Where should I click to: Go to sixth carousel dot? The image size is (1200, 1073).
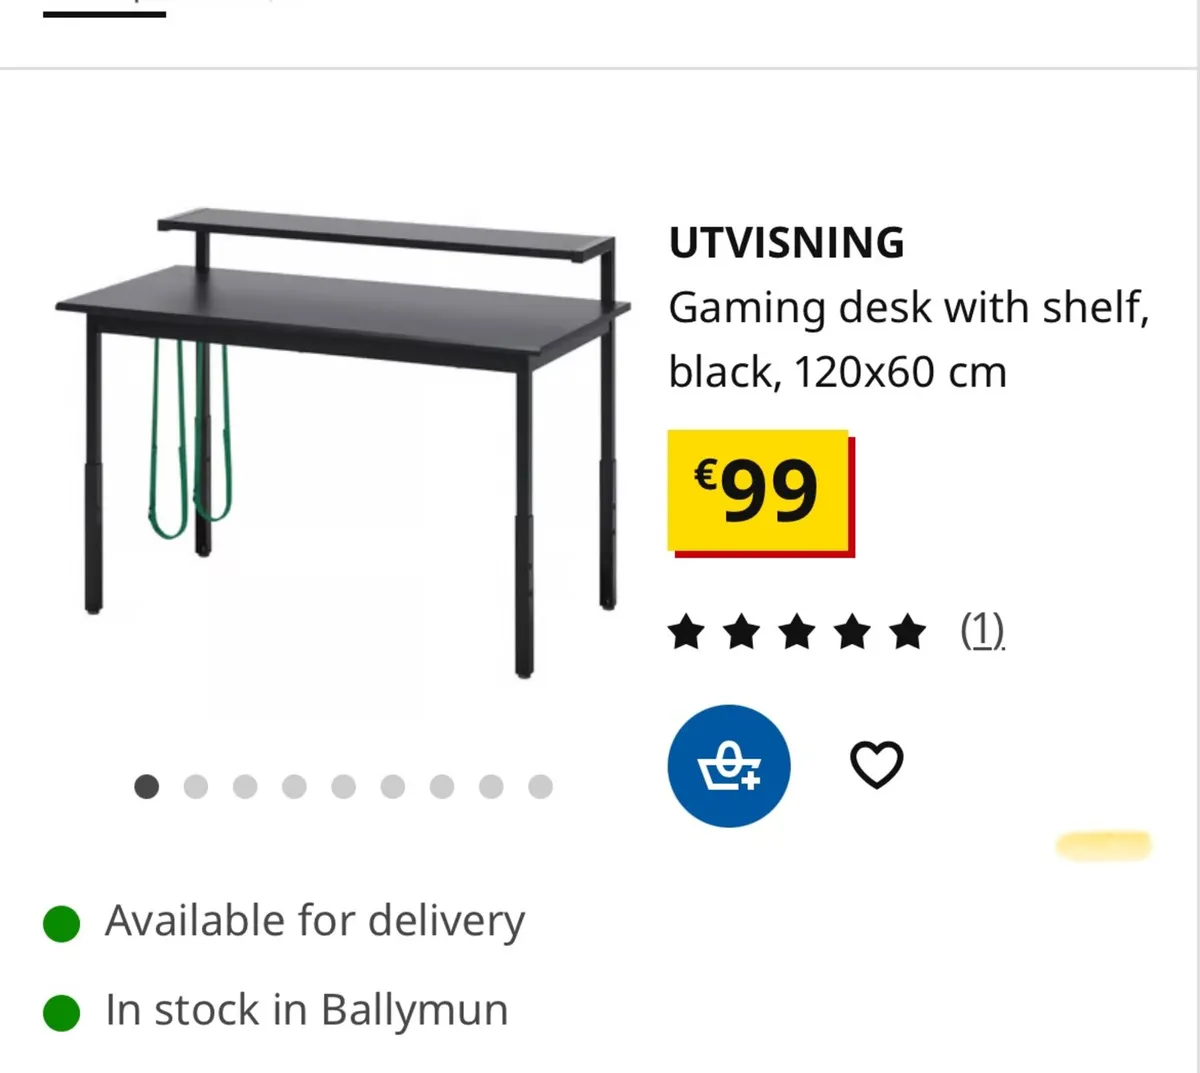click(x=393, y=787)
